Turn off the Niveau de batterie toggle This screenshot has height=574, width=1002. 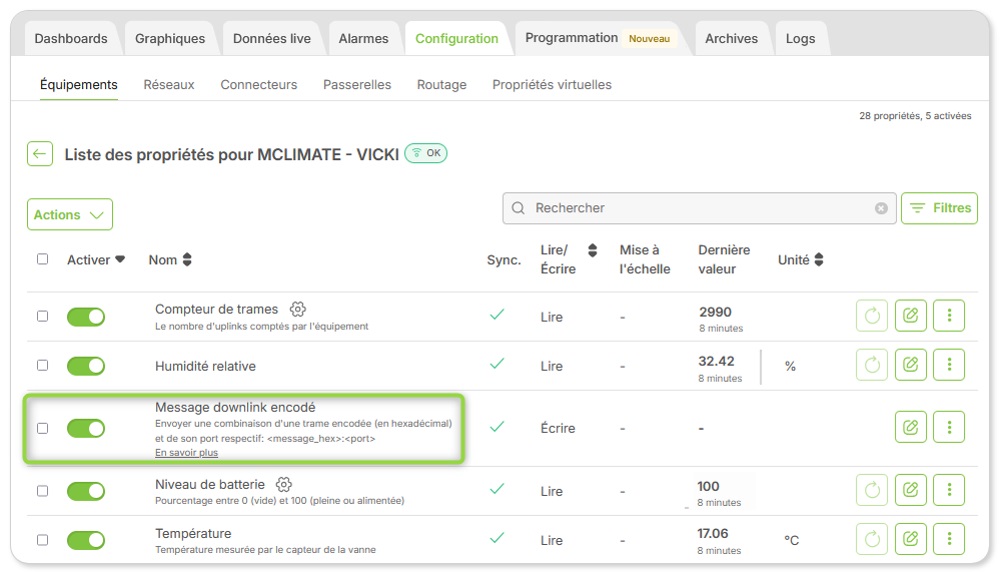point(86,491)
